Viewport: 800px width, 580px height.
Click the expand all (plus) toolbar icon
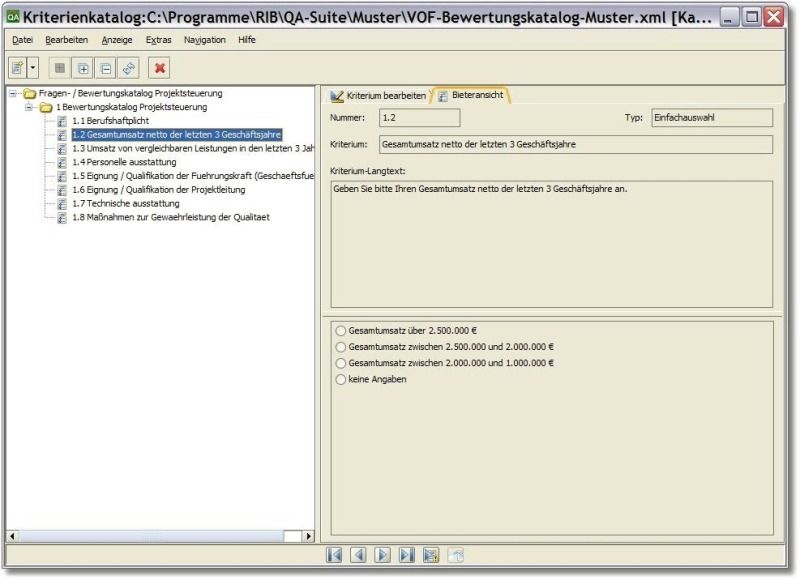83,68
